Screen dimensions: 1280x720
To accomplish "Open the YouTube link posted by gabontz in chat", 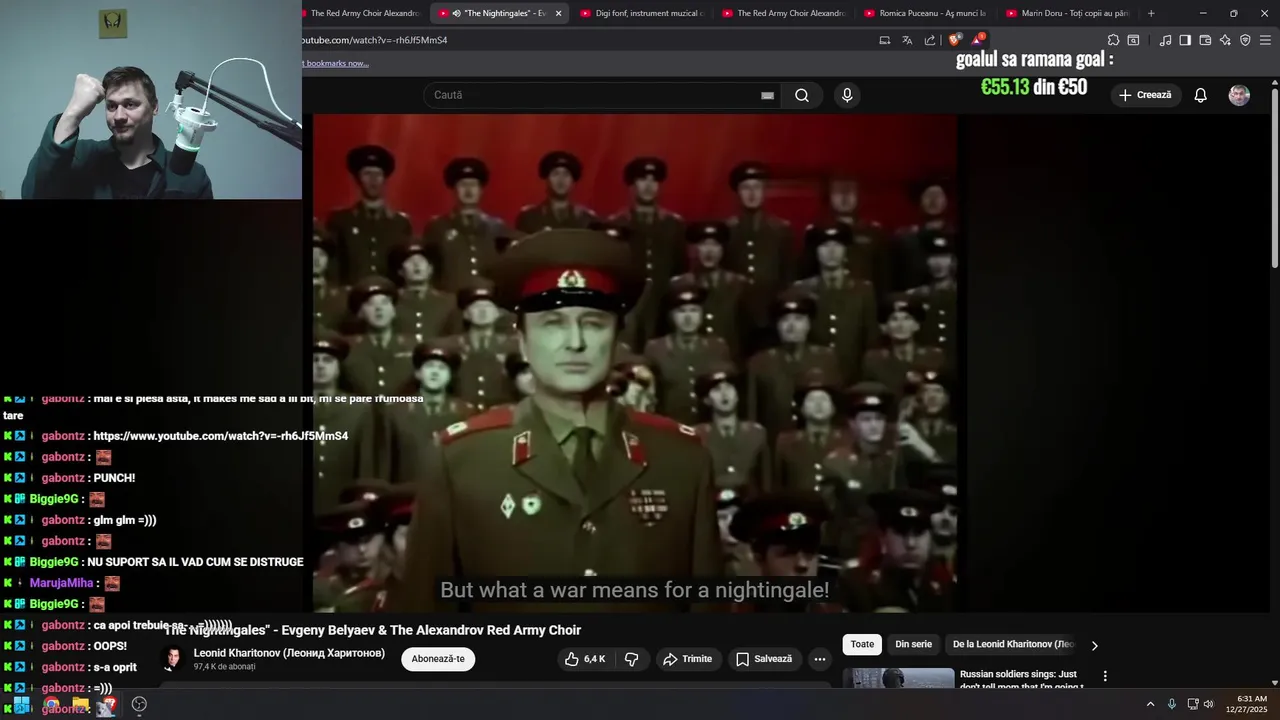I will [220, 436].
